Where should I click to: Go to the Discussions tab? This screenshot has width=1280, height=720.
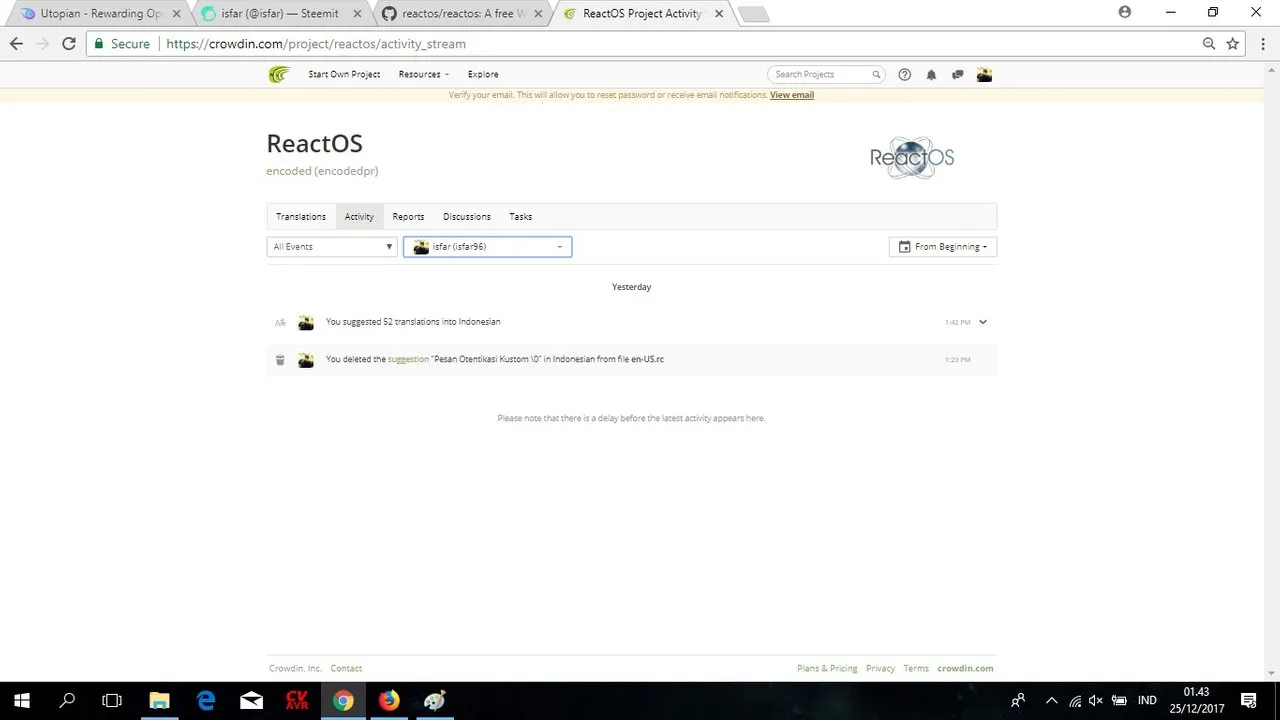point(467,217)
